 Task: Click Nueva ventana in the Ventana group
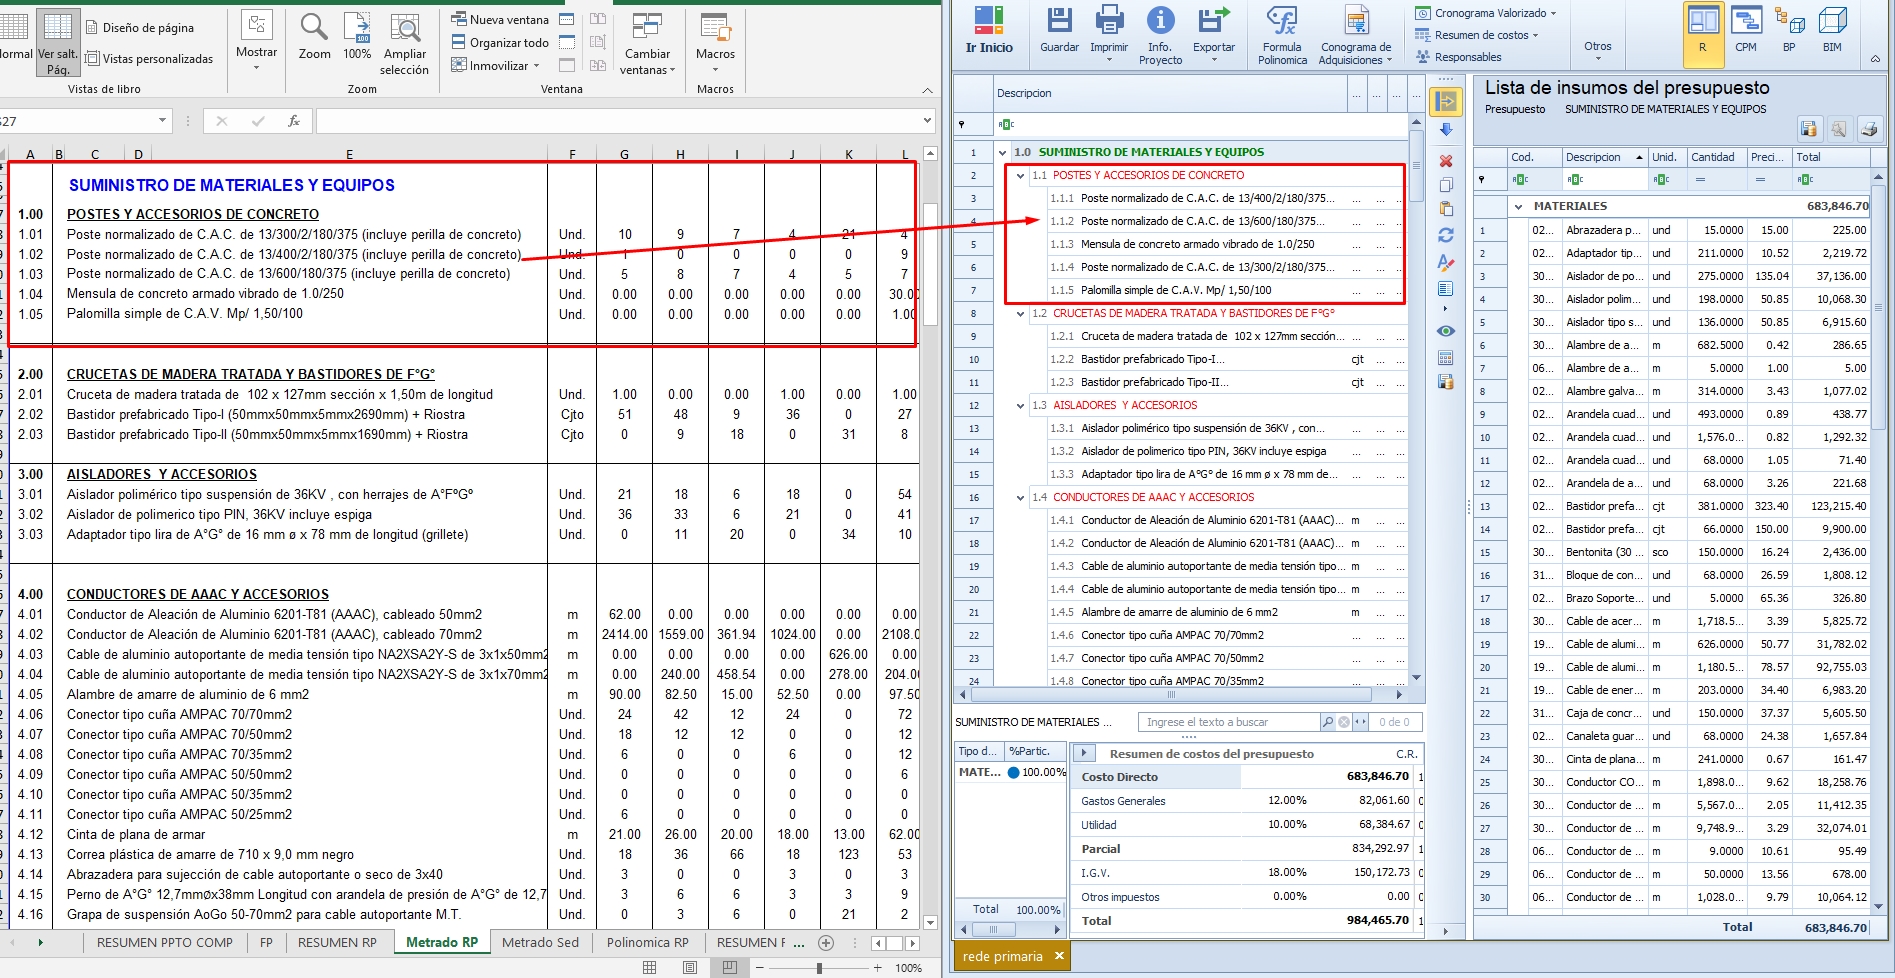(499, 19)
